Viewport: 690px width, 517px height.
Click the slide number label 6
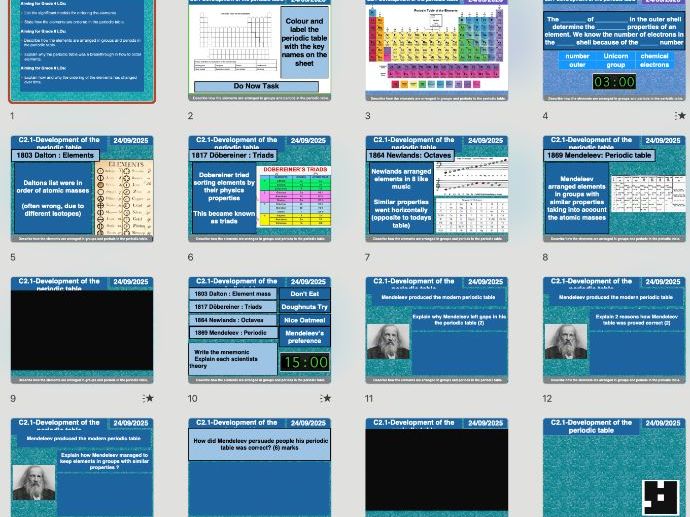(190, 257)
